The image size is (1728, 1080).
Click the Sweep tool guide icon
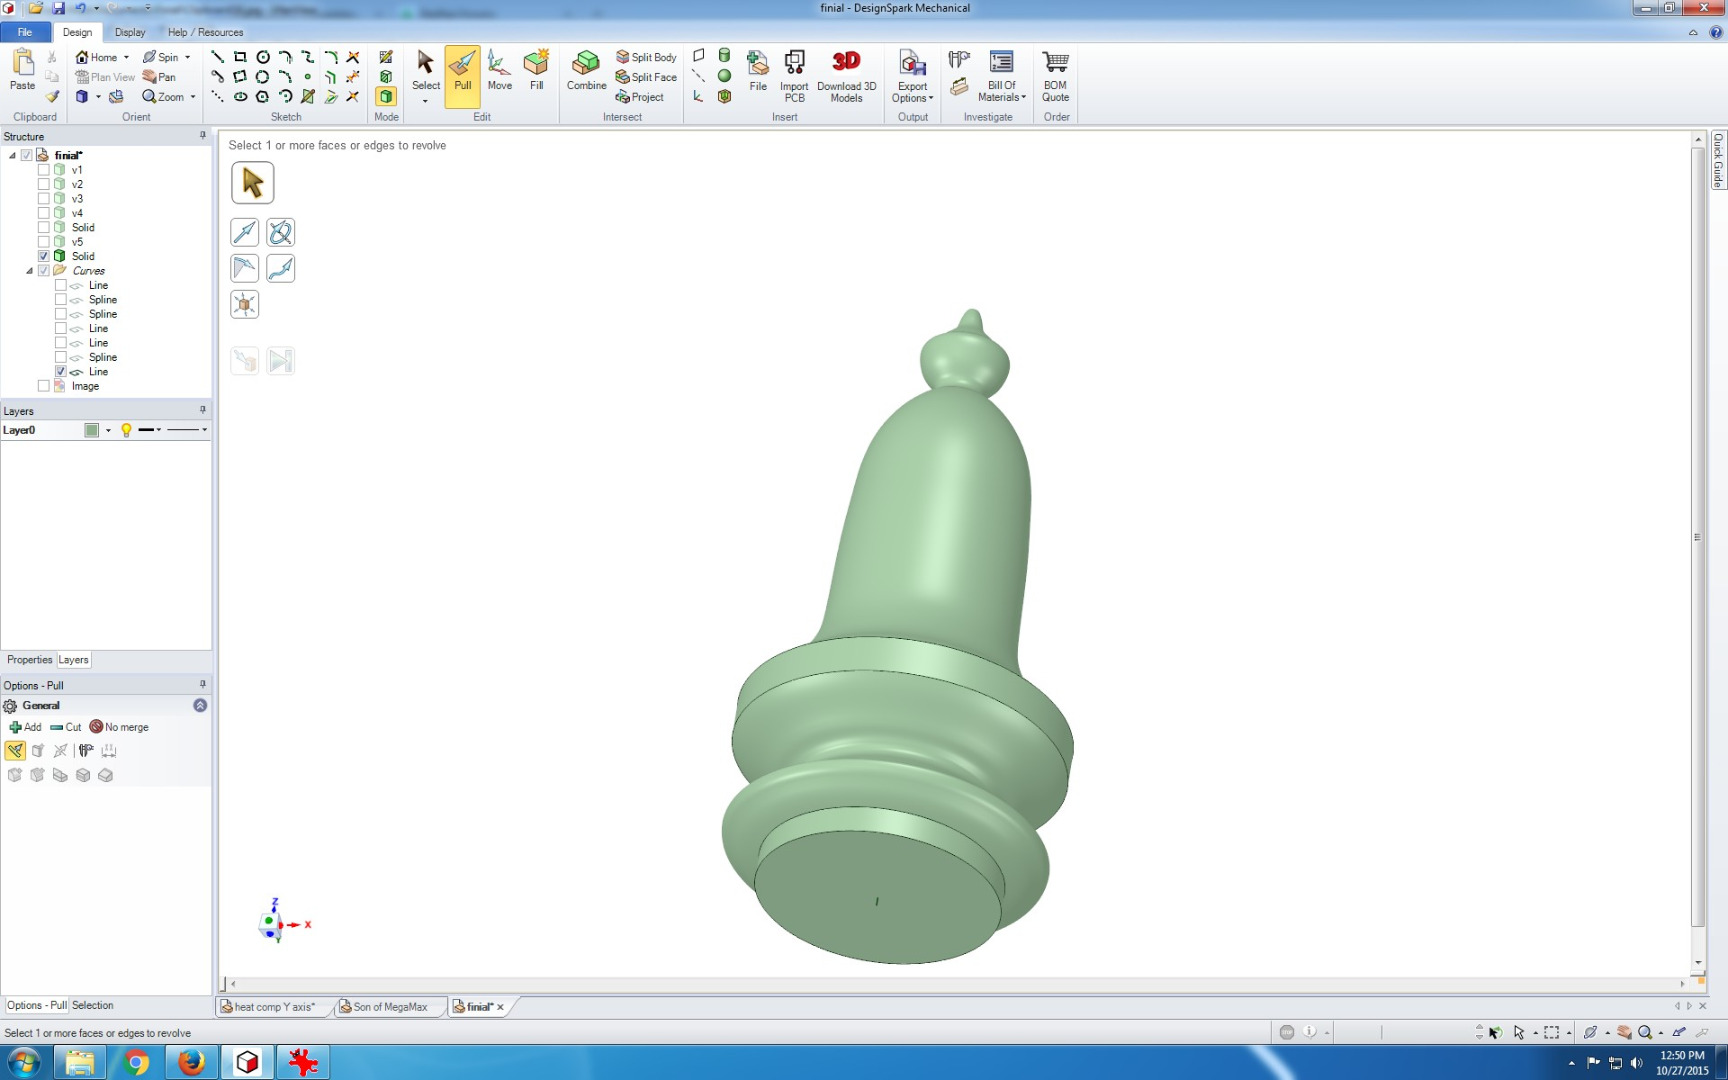[281, 268]
